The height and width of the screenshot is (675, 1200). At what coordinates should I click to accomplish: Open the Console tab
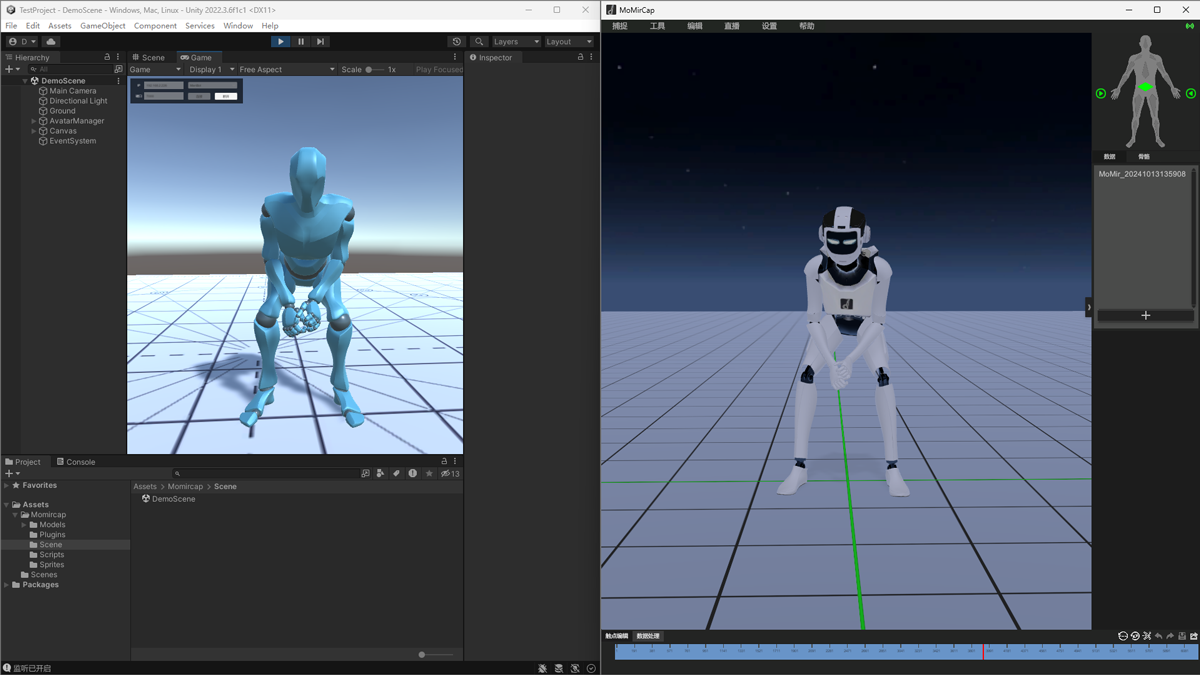click(x=76, y=462)
